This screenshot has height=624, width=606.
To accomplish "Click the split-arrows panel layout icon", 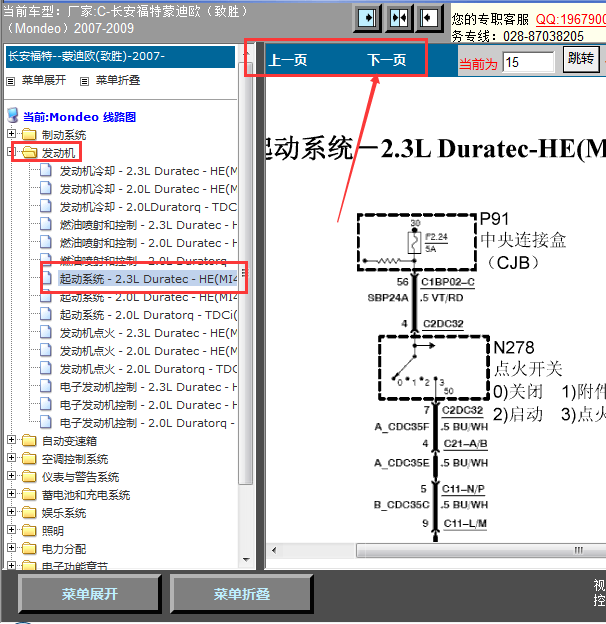I will (x=399, y=18).
